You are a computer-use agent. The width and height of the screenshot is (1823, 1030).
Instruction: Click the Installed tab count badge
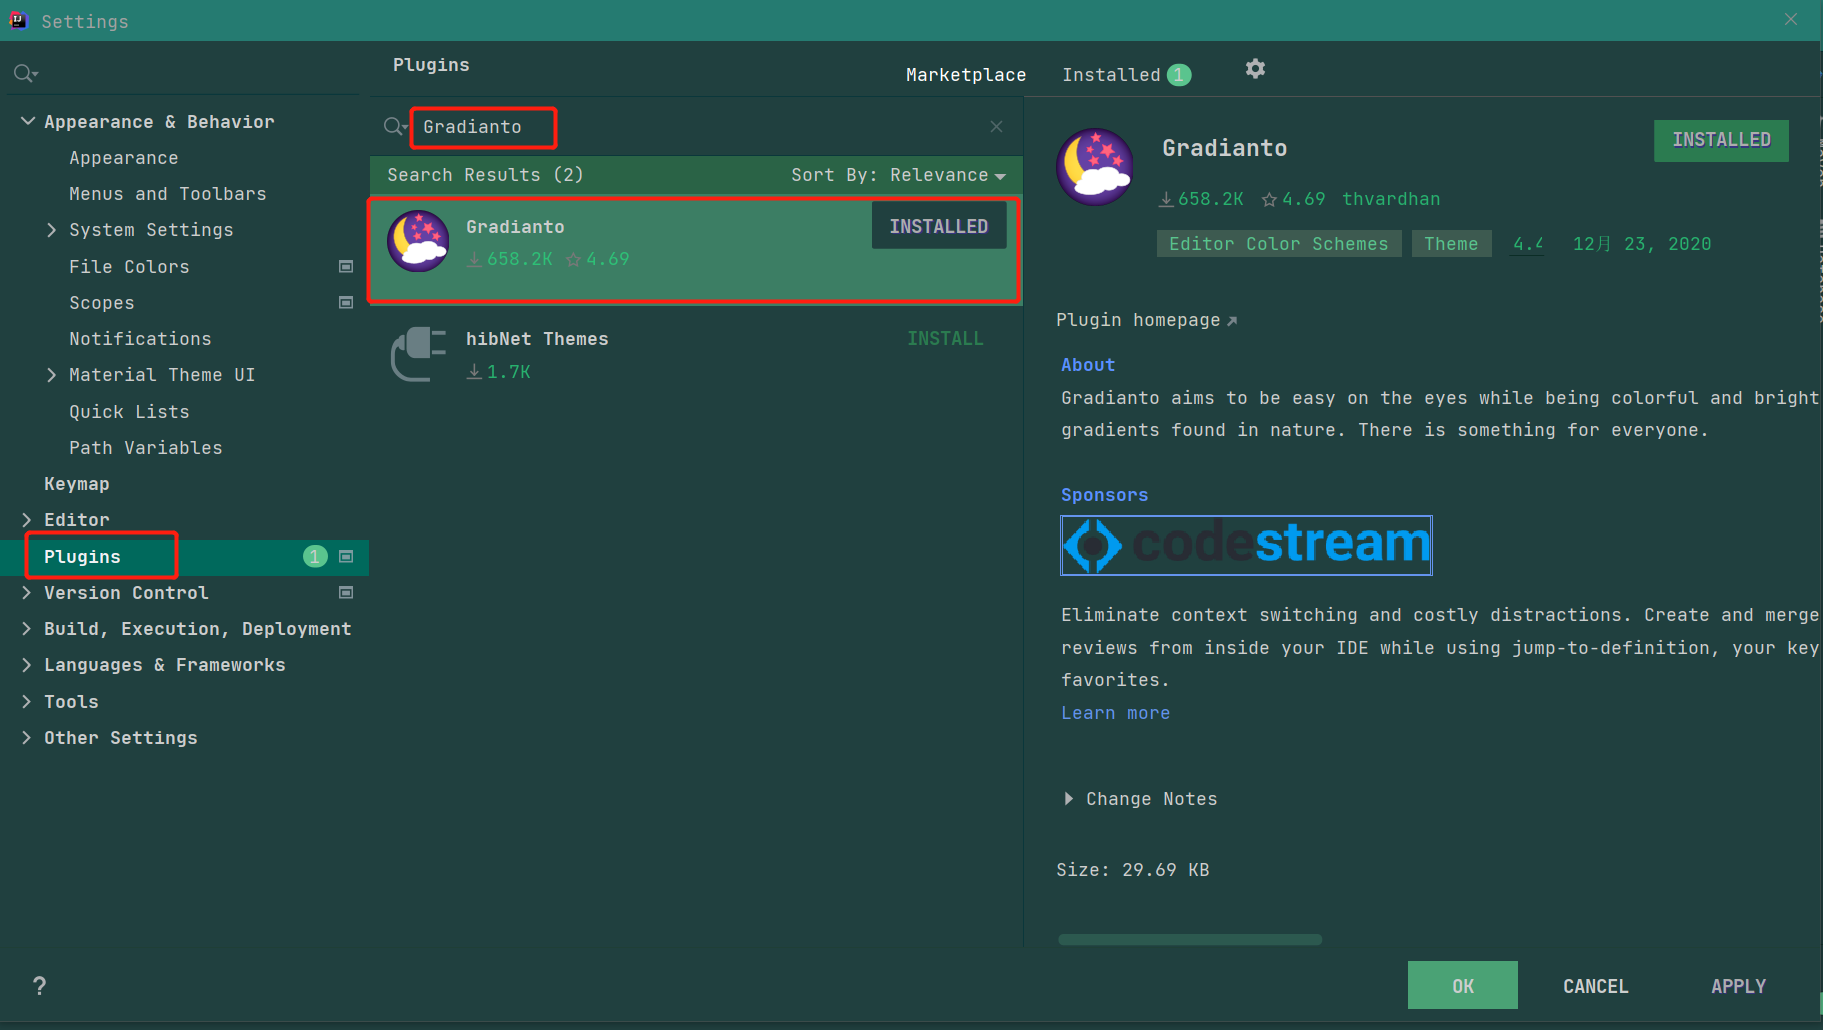click(1179, 75)
